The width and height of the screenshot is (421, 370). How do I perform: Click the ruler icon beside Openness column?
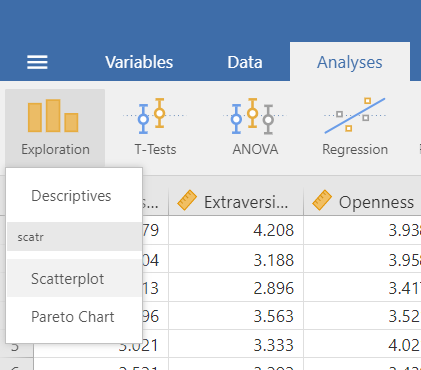(x=322, y=200)
